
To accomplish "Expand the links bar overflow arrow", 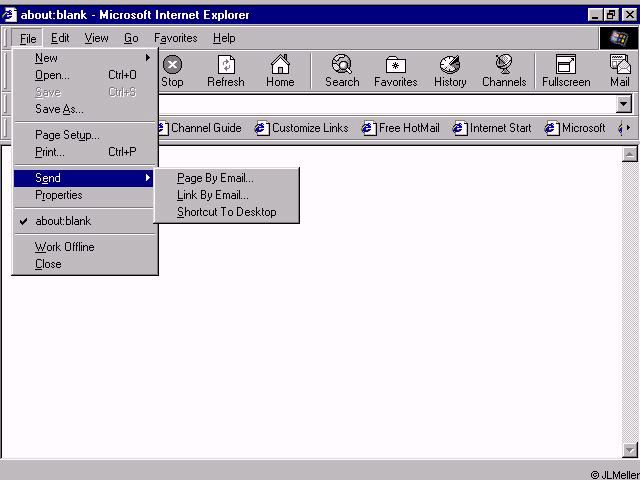I will (628, 128).
